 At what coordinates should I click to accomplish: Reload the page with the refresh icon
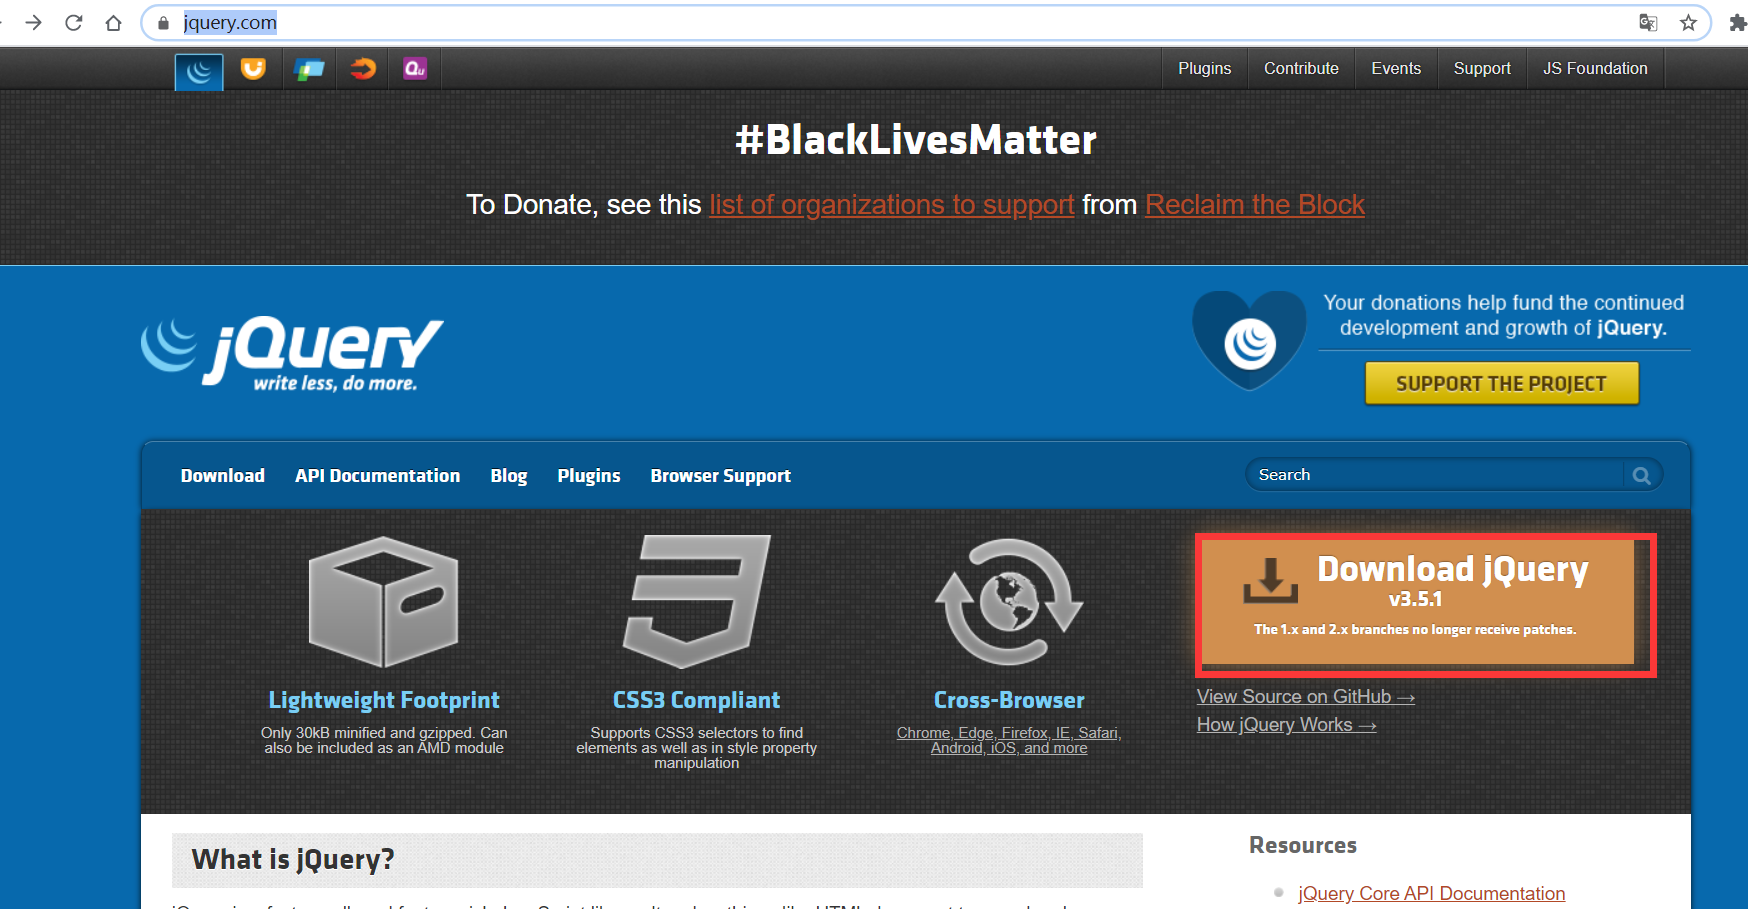point(73,22)
